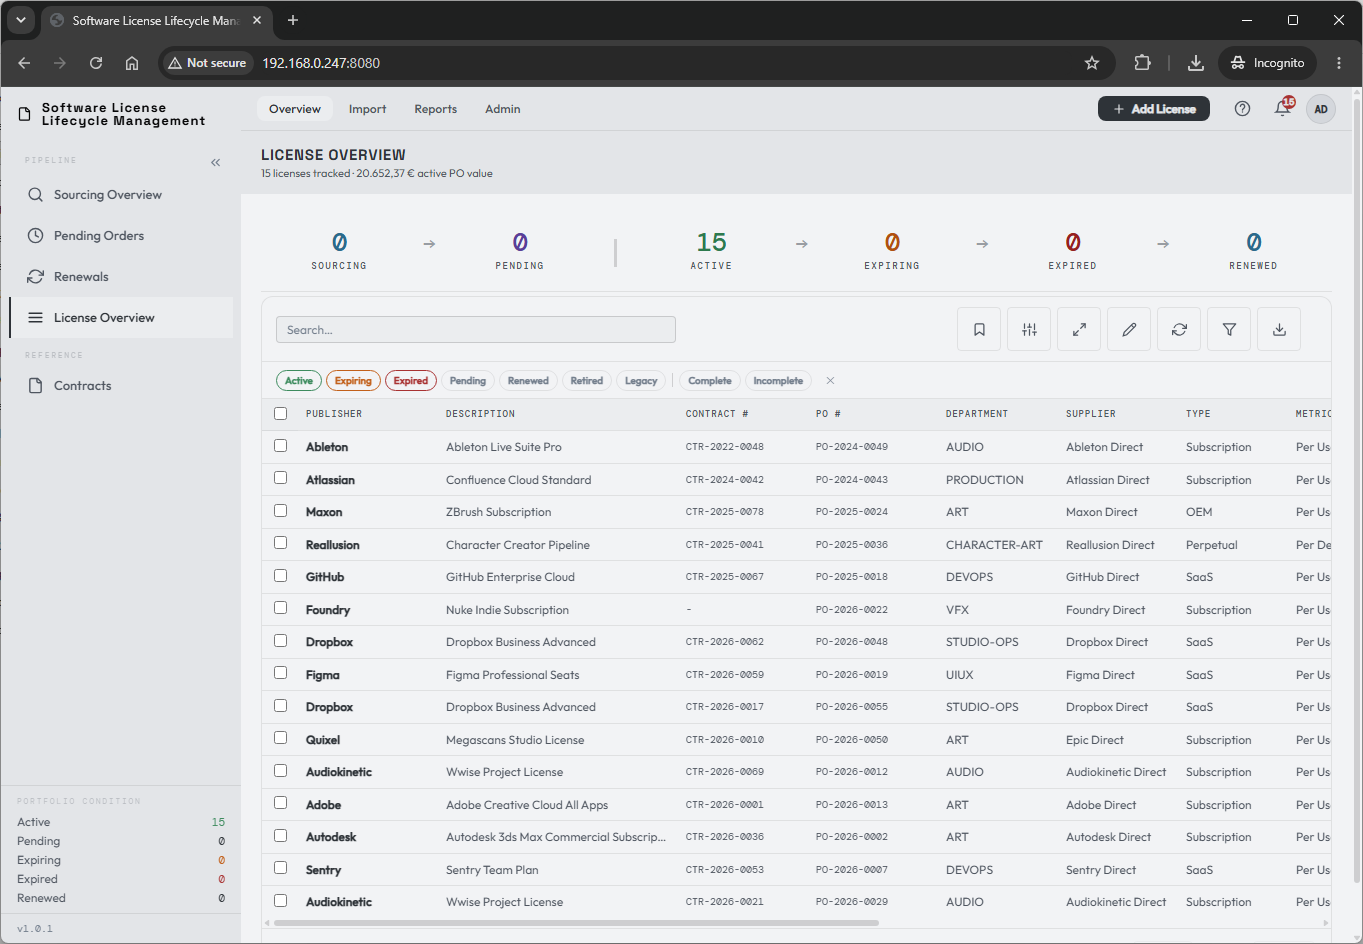1363x944 pixels.
Task: Open Pending Orders in the sidebar
Action: pos(121,236)
